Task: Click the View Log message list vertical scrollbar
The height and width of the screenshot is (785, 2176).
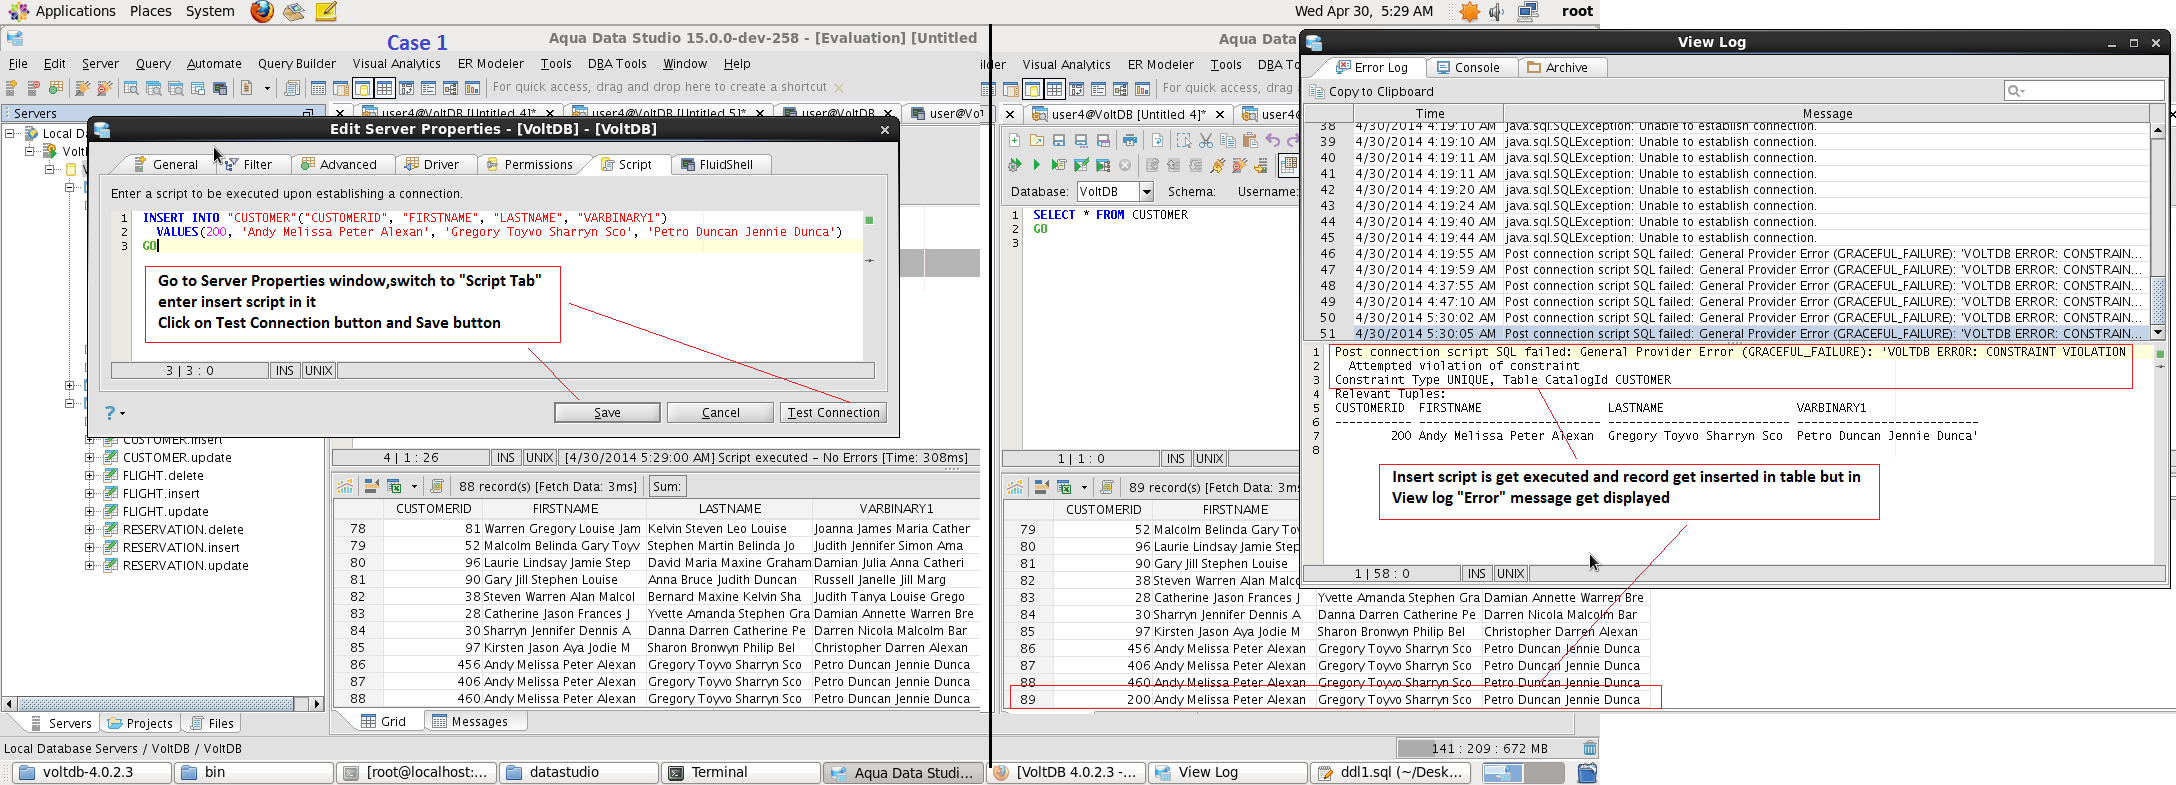Action: point(2158,231)
